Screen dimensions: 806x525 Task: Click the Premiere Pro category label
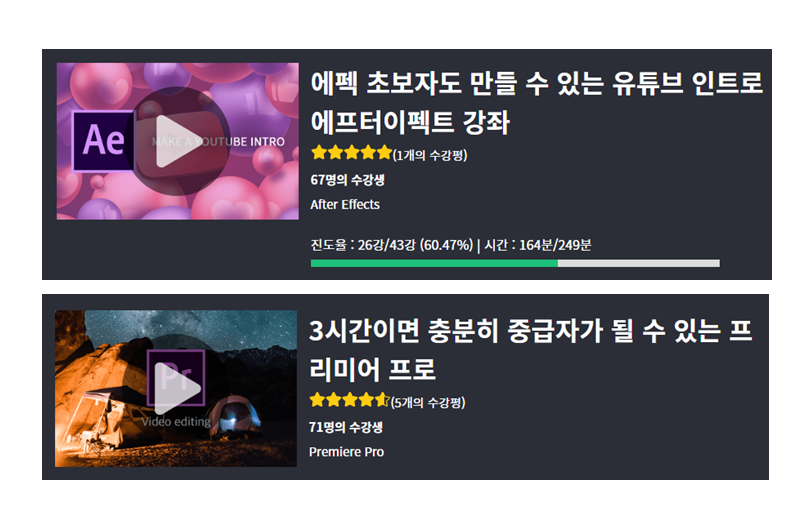tap(346, 452)
